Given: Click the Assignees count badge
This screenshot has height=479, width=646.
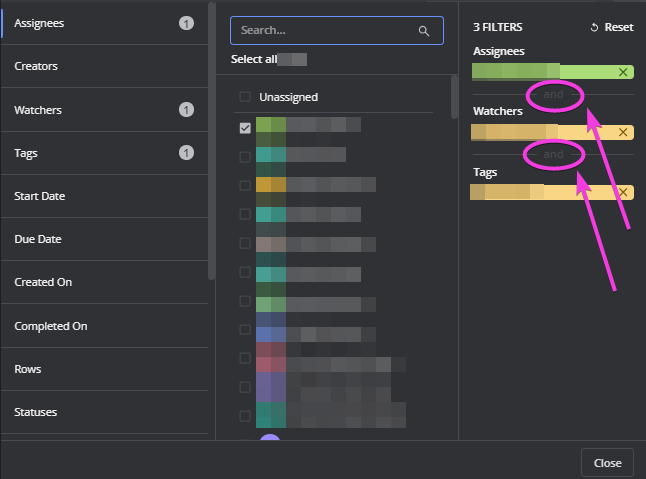Looking at the screenshot, I should (186, 23).
